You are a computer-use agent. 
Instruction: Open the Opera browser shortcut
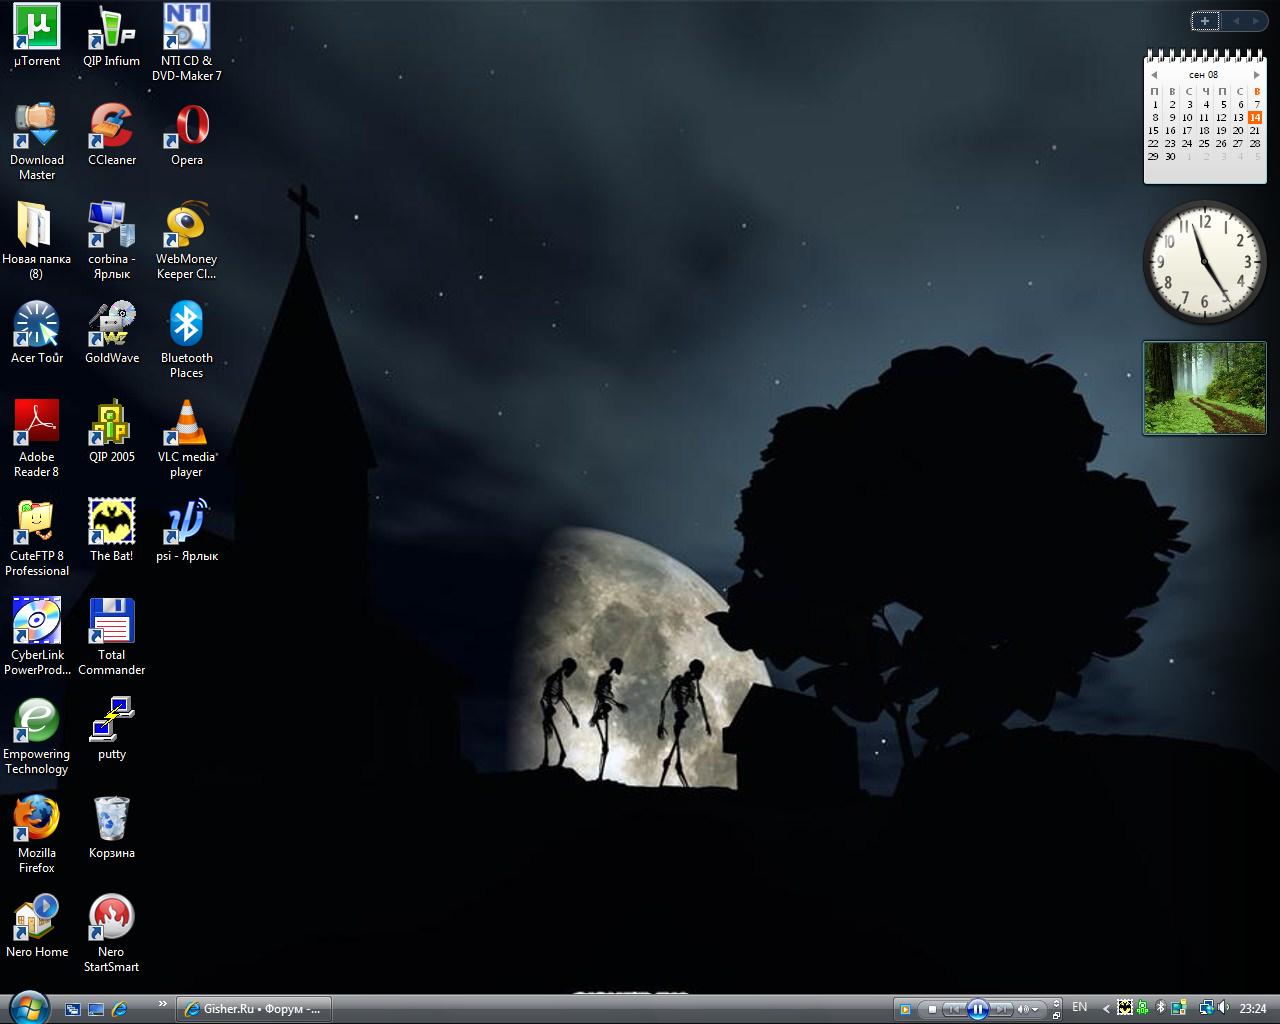[x=186, y=127]
